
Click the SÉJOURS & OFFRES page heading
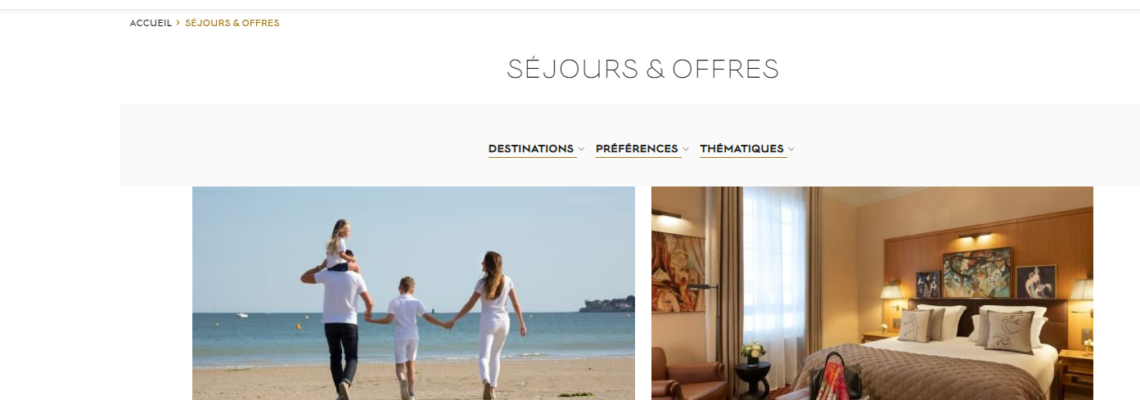tap(643, 68)
